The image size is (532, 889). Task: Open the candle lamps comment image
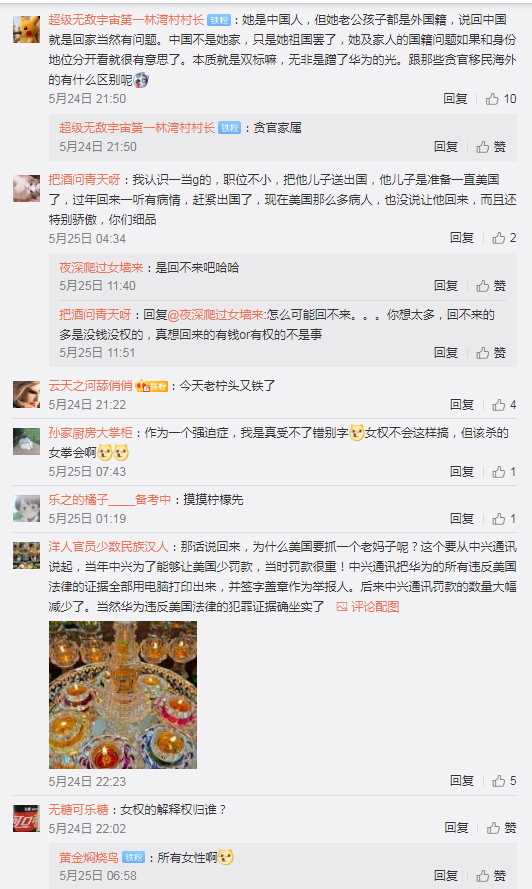coord(123,695)
